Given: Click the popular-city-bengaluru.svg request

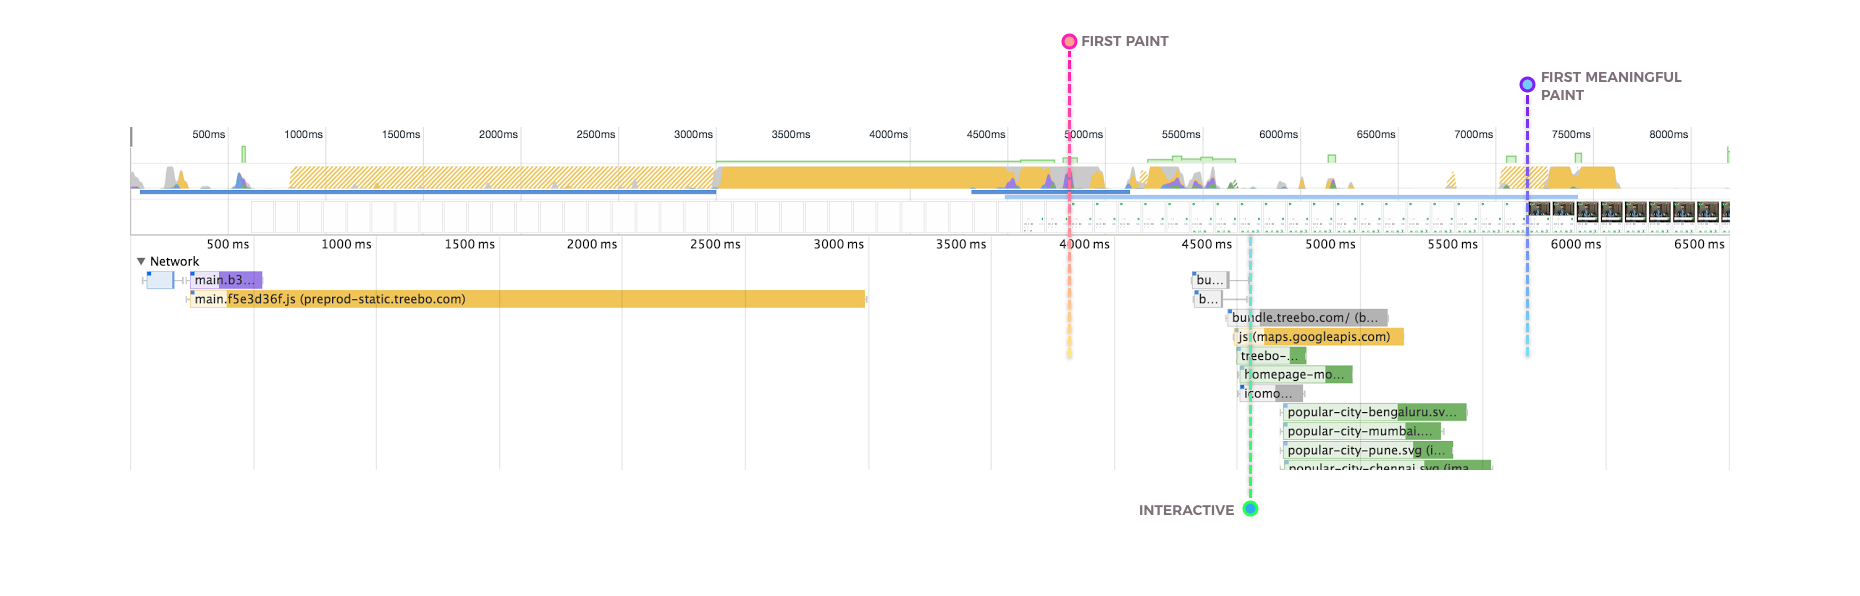Looking at the screenshot, I should tap(1374, 412).
